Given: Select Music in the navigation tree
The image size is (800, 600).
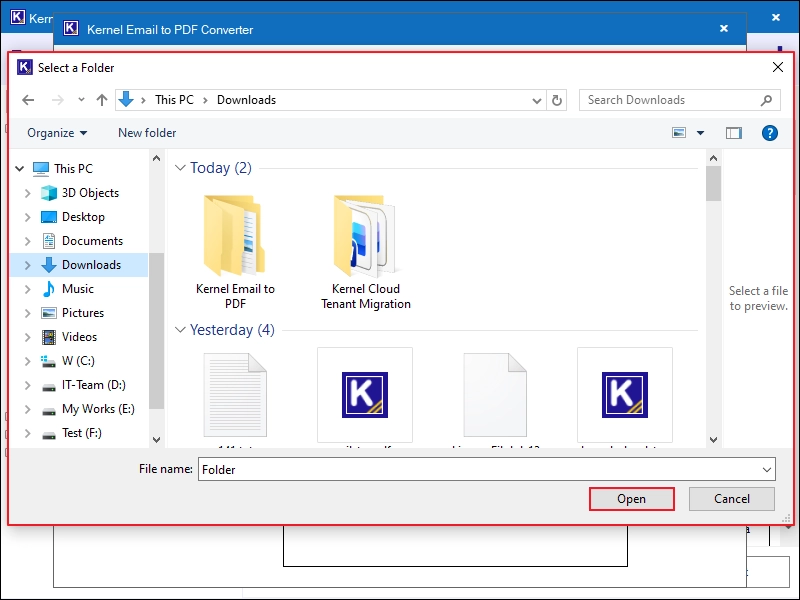Looking at the screenshot, I should tap(78, 289).
